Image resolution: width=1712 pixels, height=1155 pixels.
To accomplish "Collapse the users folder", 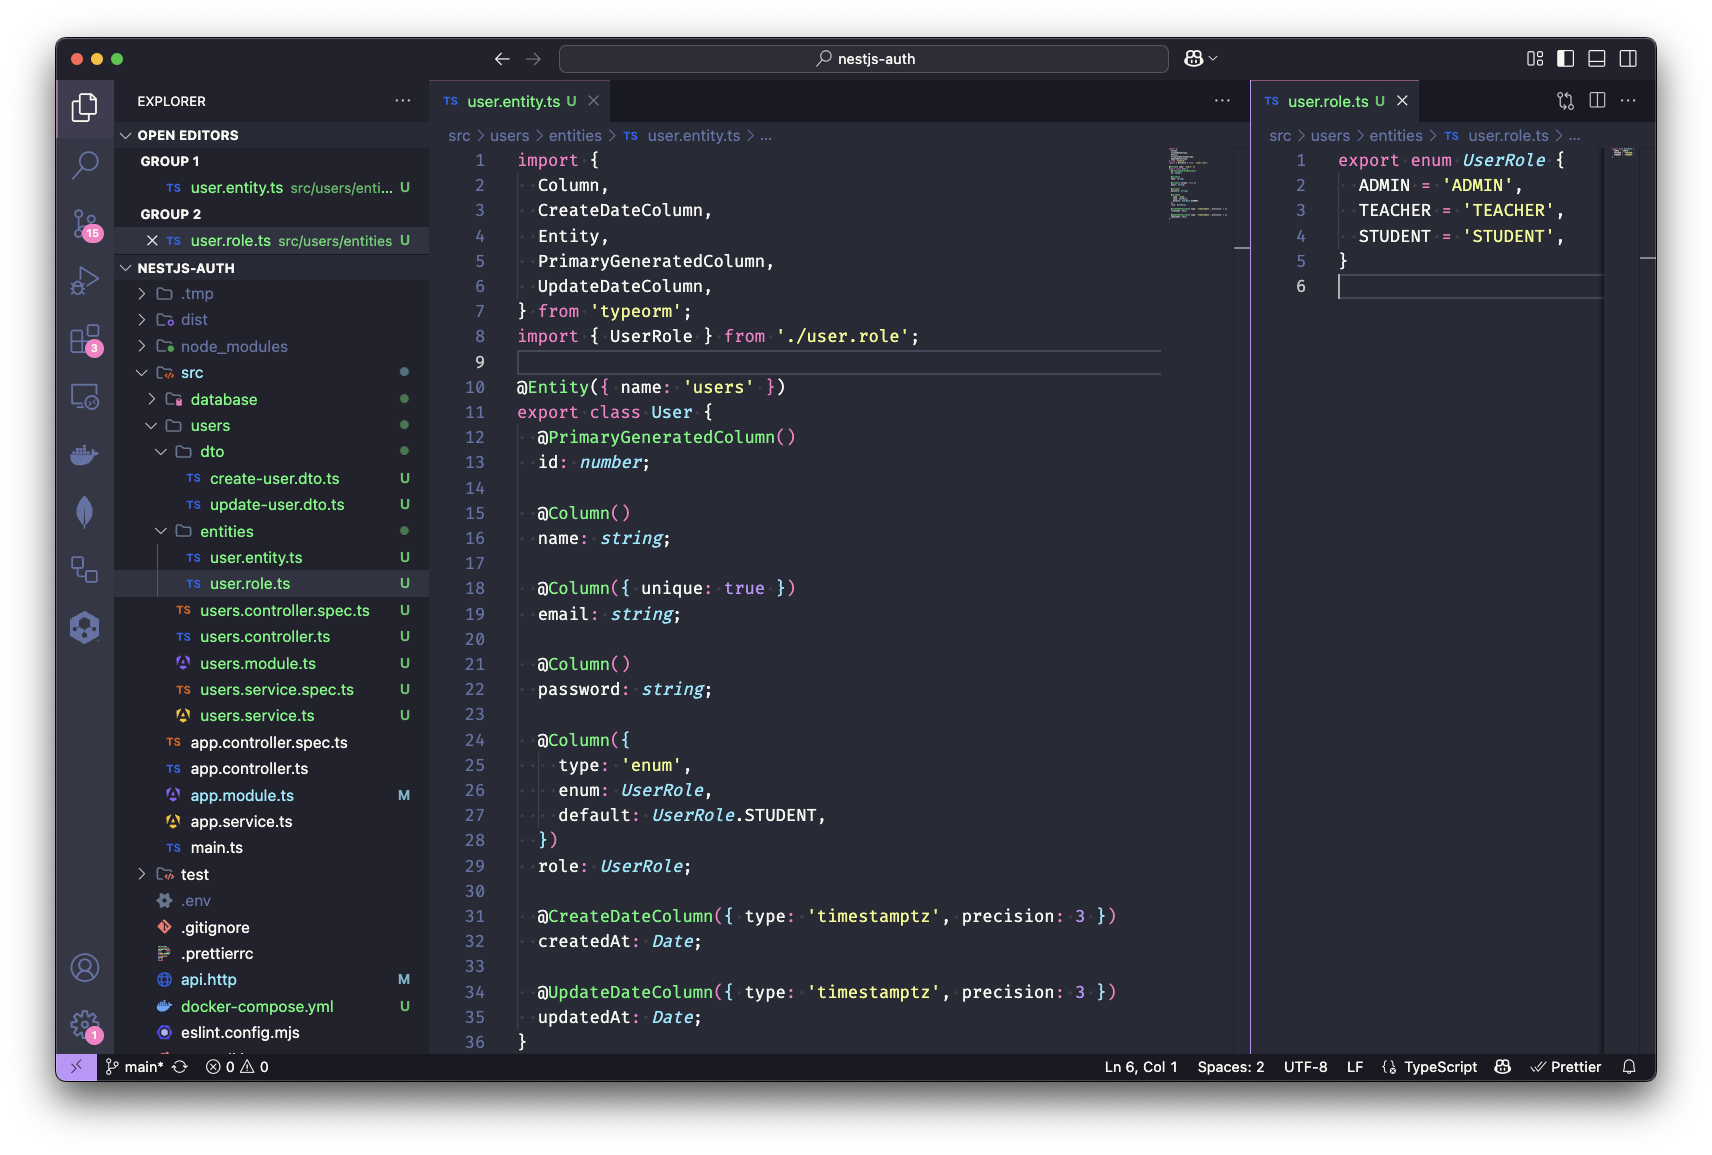I will point(272,426).
